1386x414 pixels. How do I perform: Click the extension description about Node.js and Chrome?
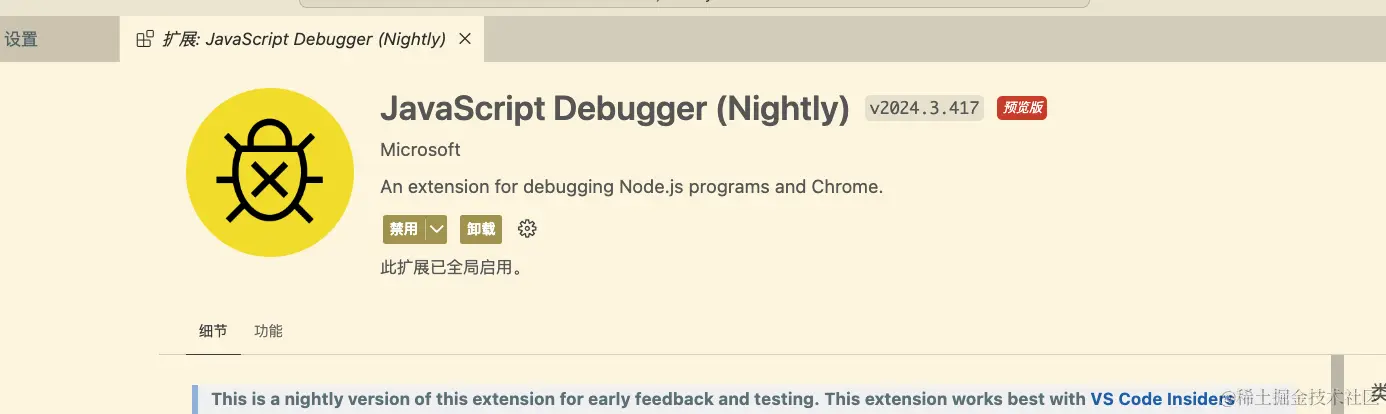pos(631,187)
